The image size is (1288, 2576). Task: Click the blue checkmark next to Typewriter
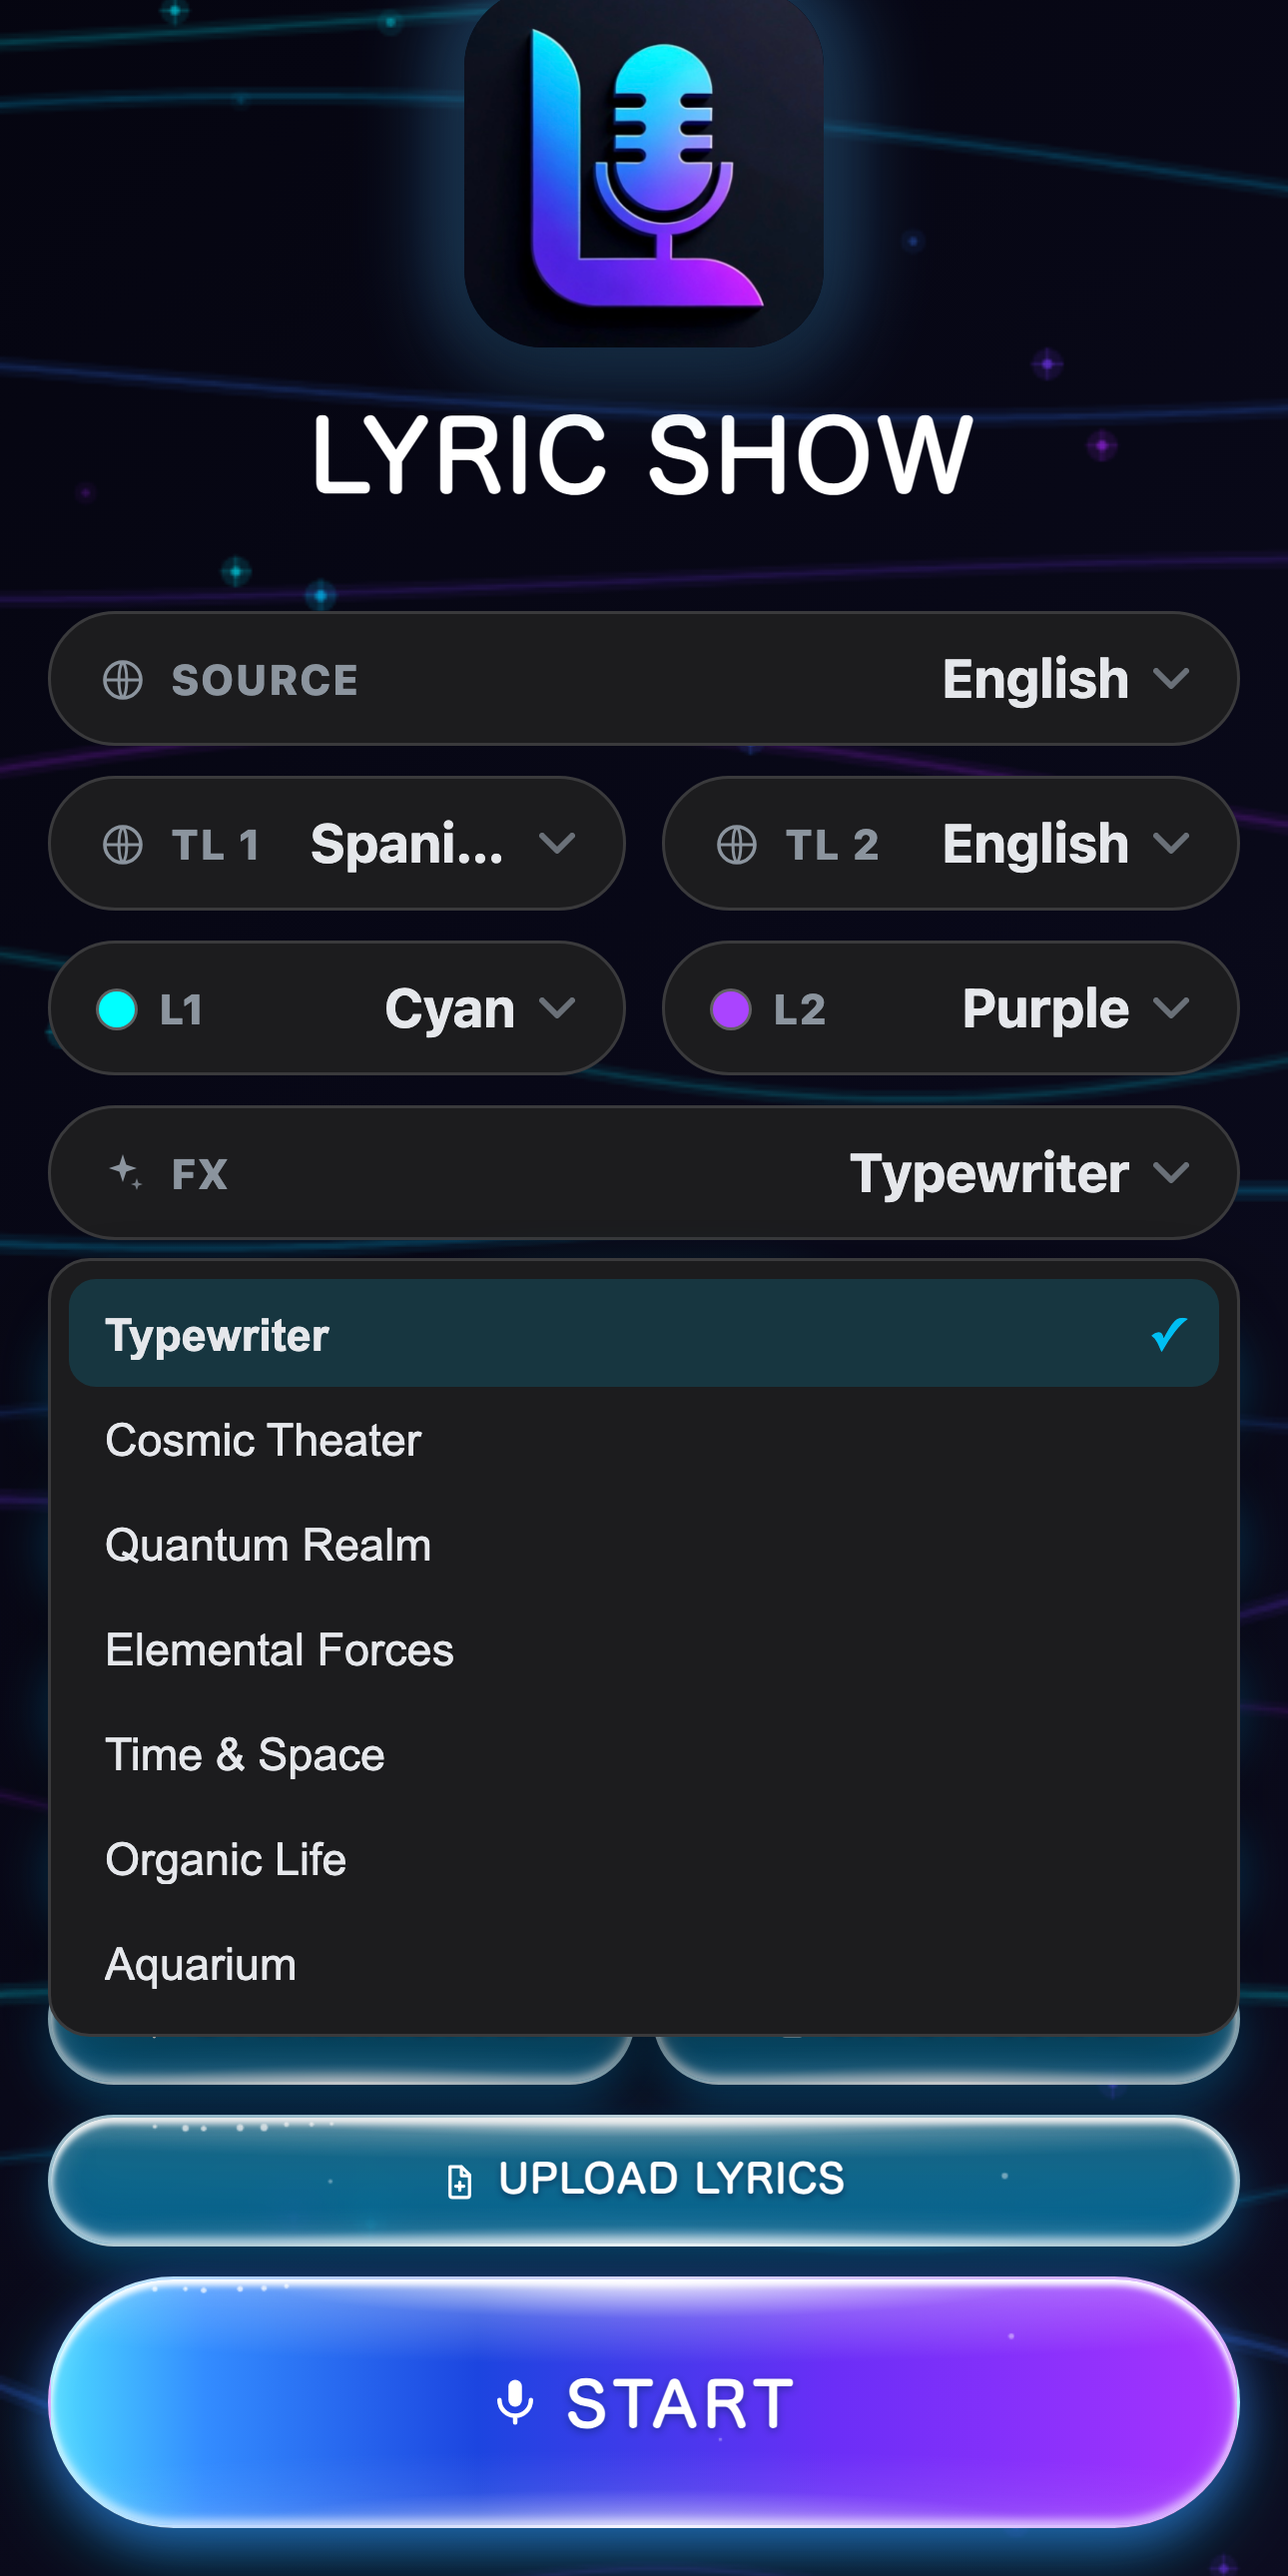point(1168,1334)
